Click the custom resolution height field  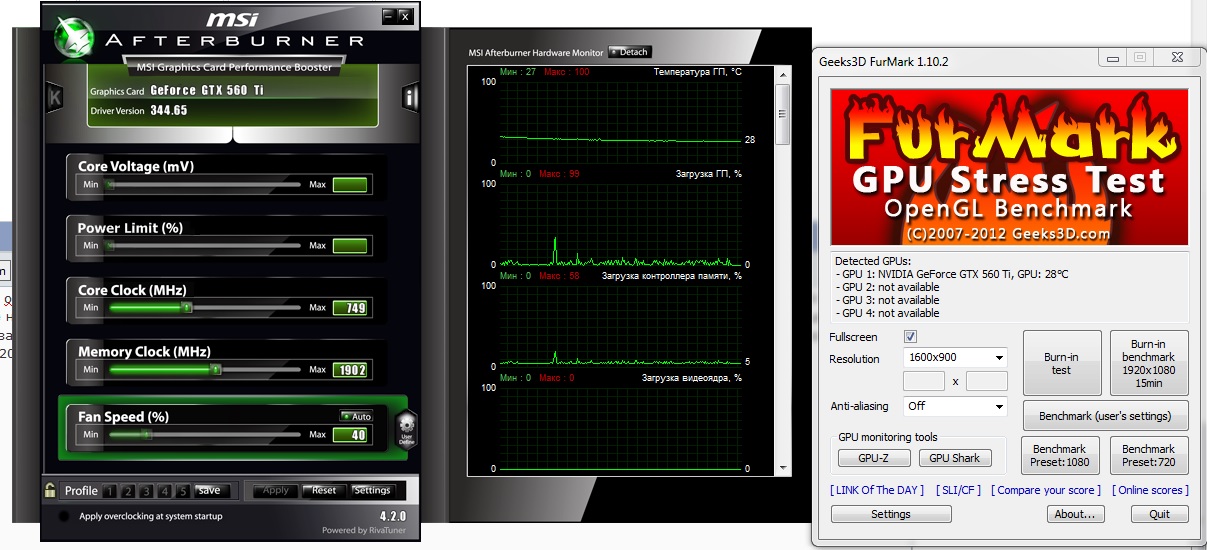[x=987, y=381]
